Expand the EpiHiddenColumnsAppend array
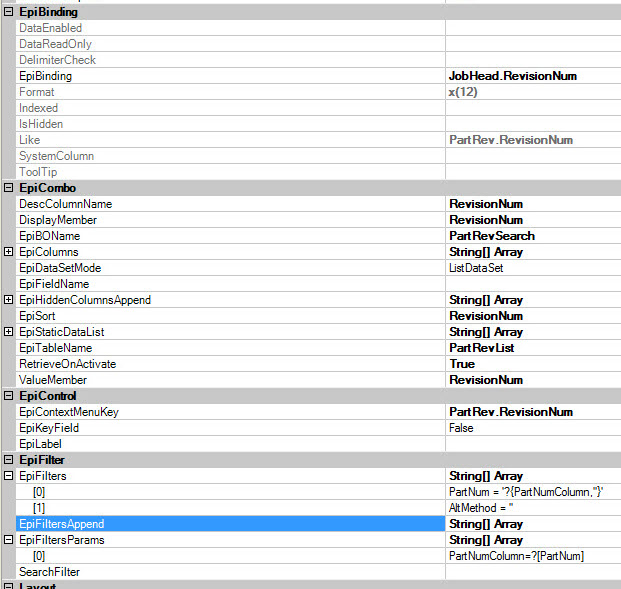The width and height of the screenshot is (621, 589). pos(8,300)
